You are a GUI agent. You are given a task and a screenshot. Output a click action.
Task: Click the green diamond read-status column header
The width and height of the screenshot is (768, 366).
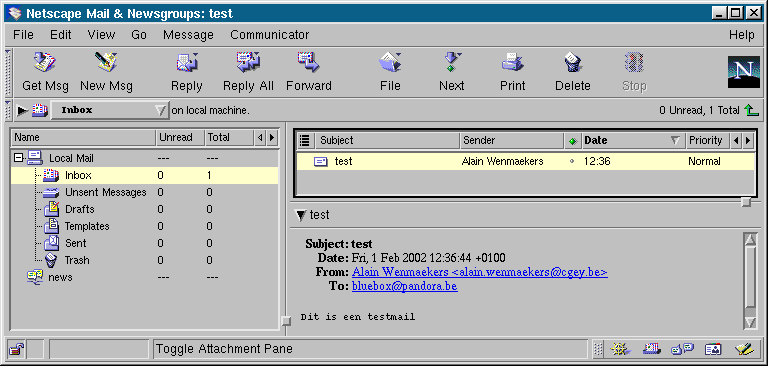(x=572, y=141)
